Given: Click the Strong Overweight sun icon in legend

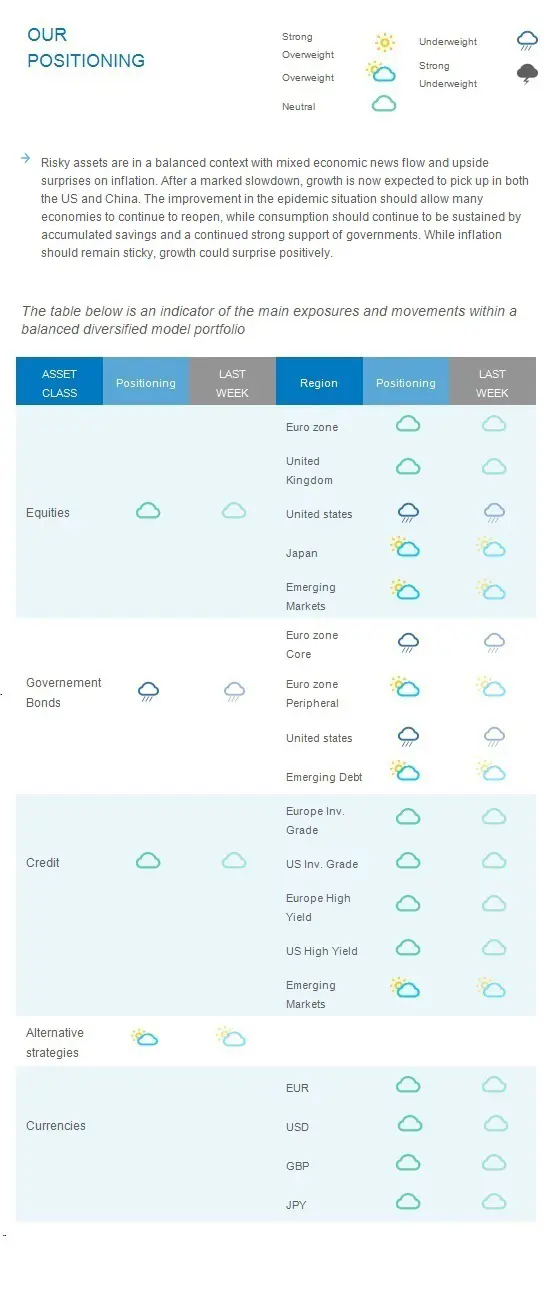Looking at the screenshot, I should click(384, 42).
